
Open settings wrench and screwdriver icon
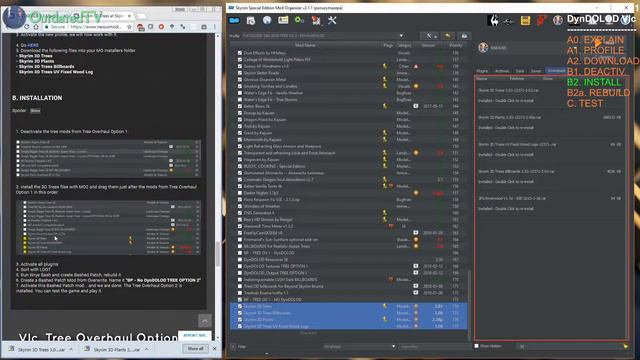[x=332, y=20]
